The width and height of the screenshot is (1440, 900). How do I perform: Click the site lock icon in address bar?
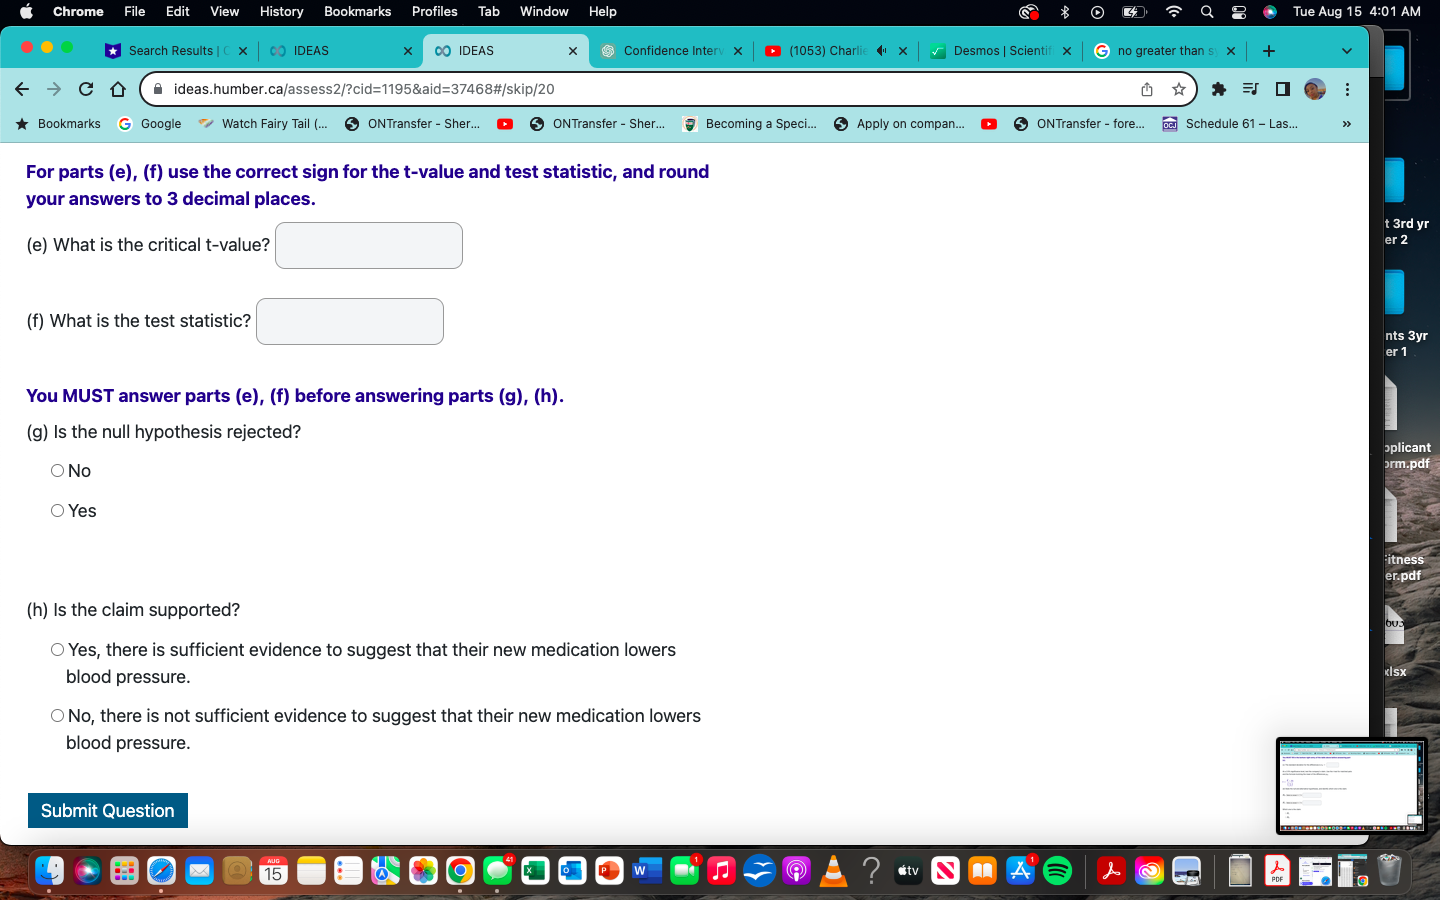pyautogui.click(x=157, y=89)
